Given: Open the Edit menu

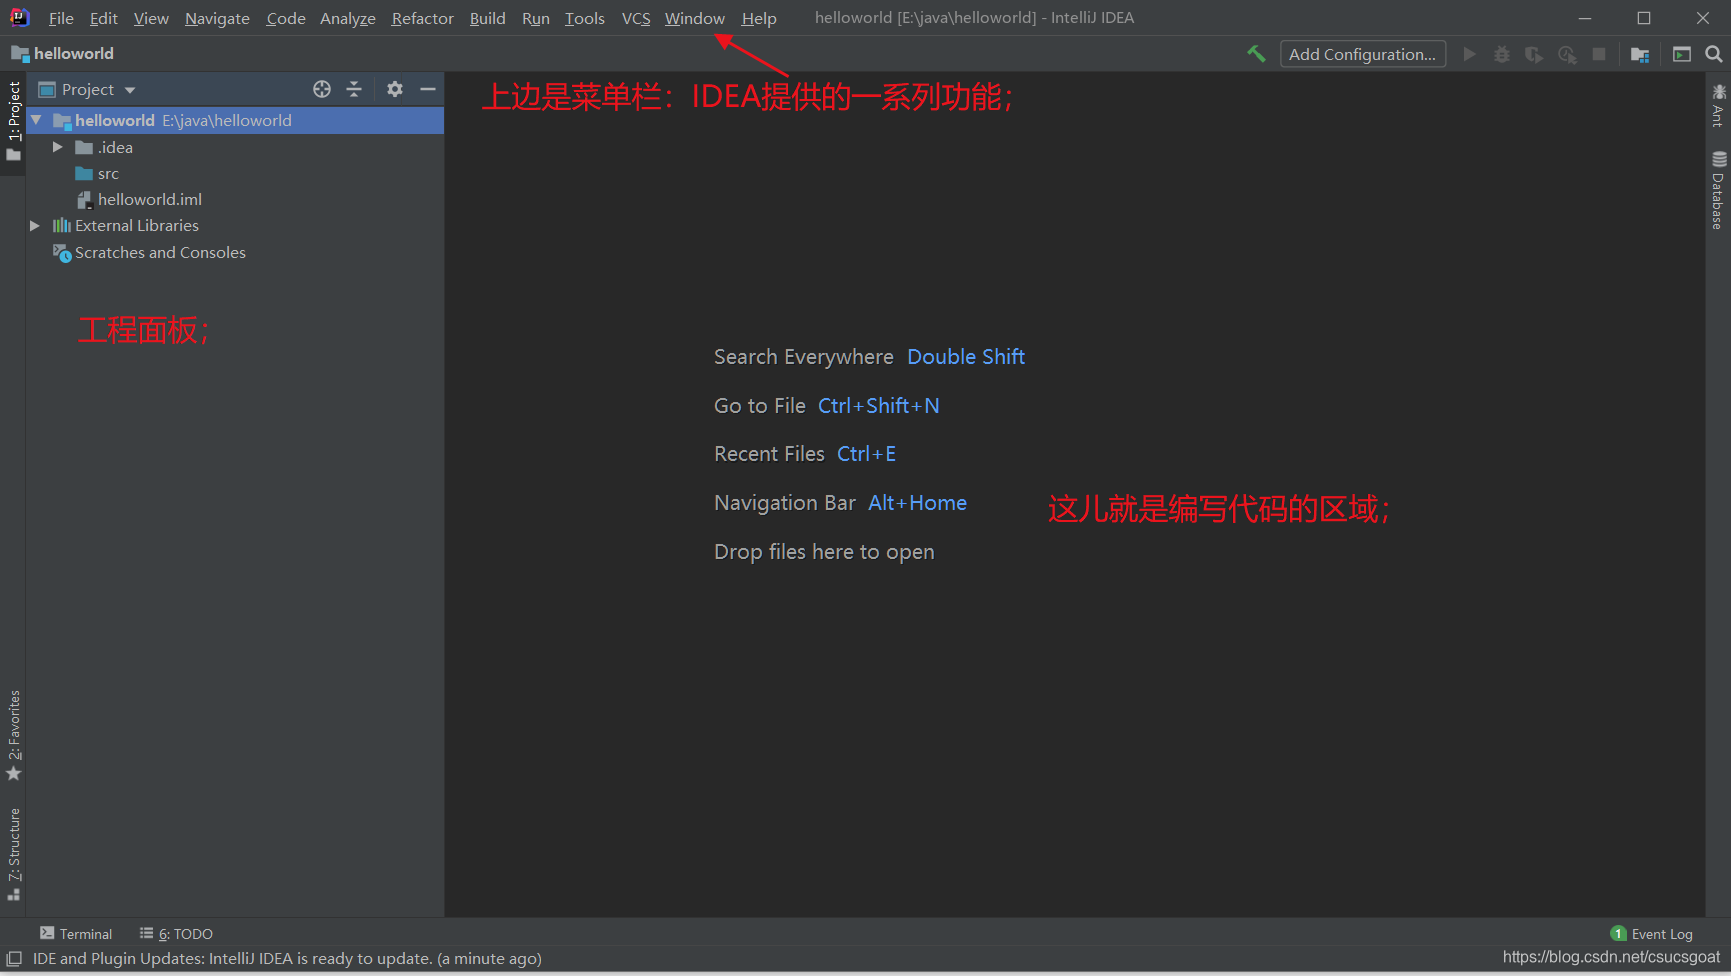Looking at the screenshot, I should coord(103,18).
